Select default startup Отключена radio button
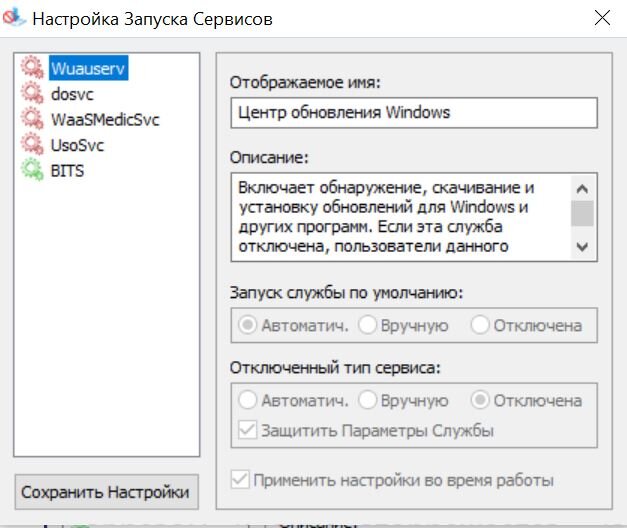Screen dimensions: 627x528 (x=480, y=324)
